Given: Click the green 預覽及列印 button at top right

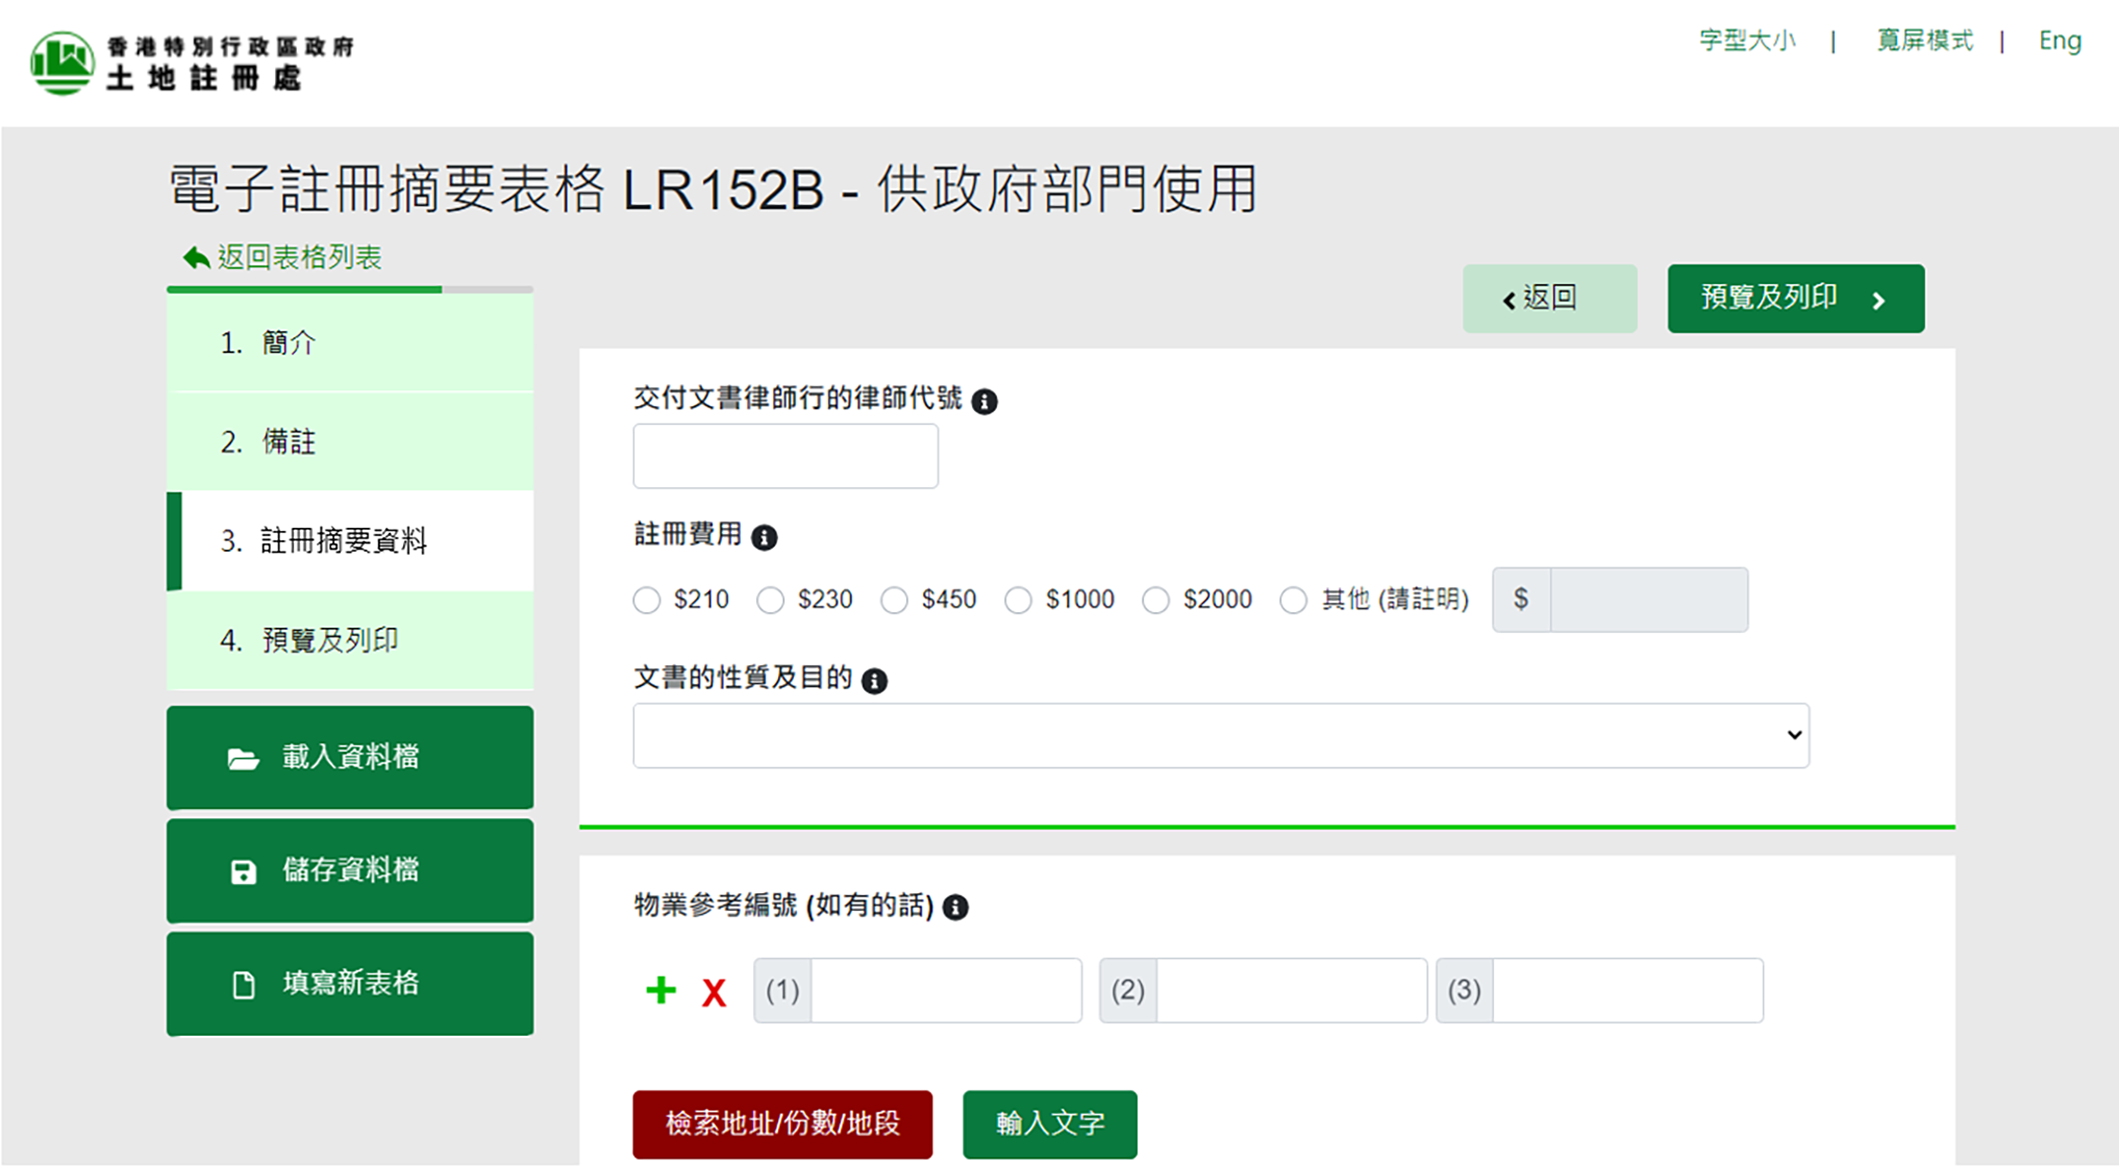Looking at the screenshot, I should [1796, 298].
